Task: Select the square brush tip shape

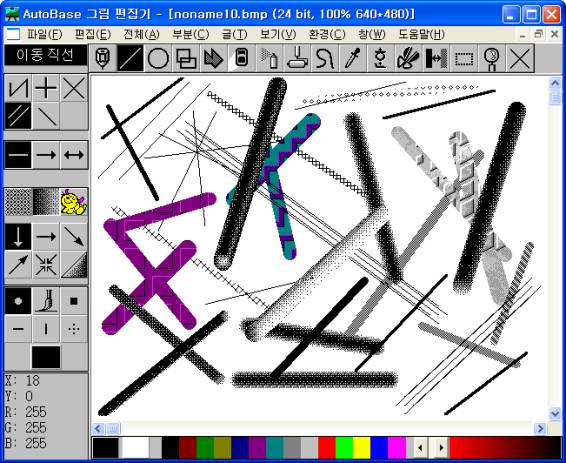Action: pos(74,301)
